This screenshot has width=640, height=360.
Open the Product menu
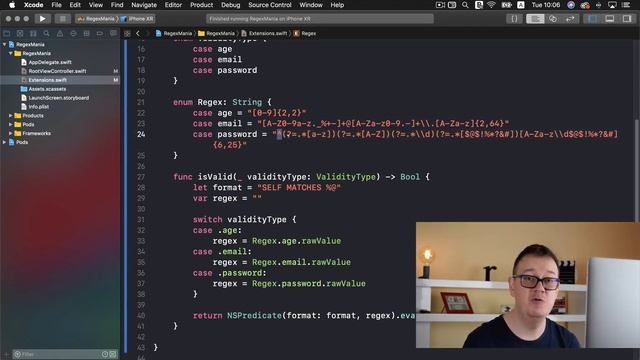point(202,5)
